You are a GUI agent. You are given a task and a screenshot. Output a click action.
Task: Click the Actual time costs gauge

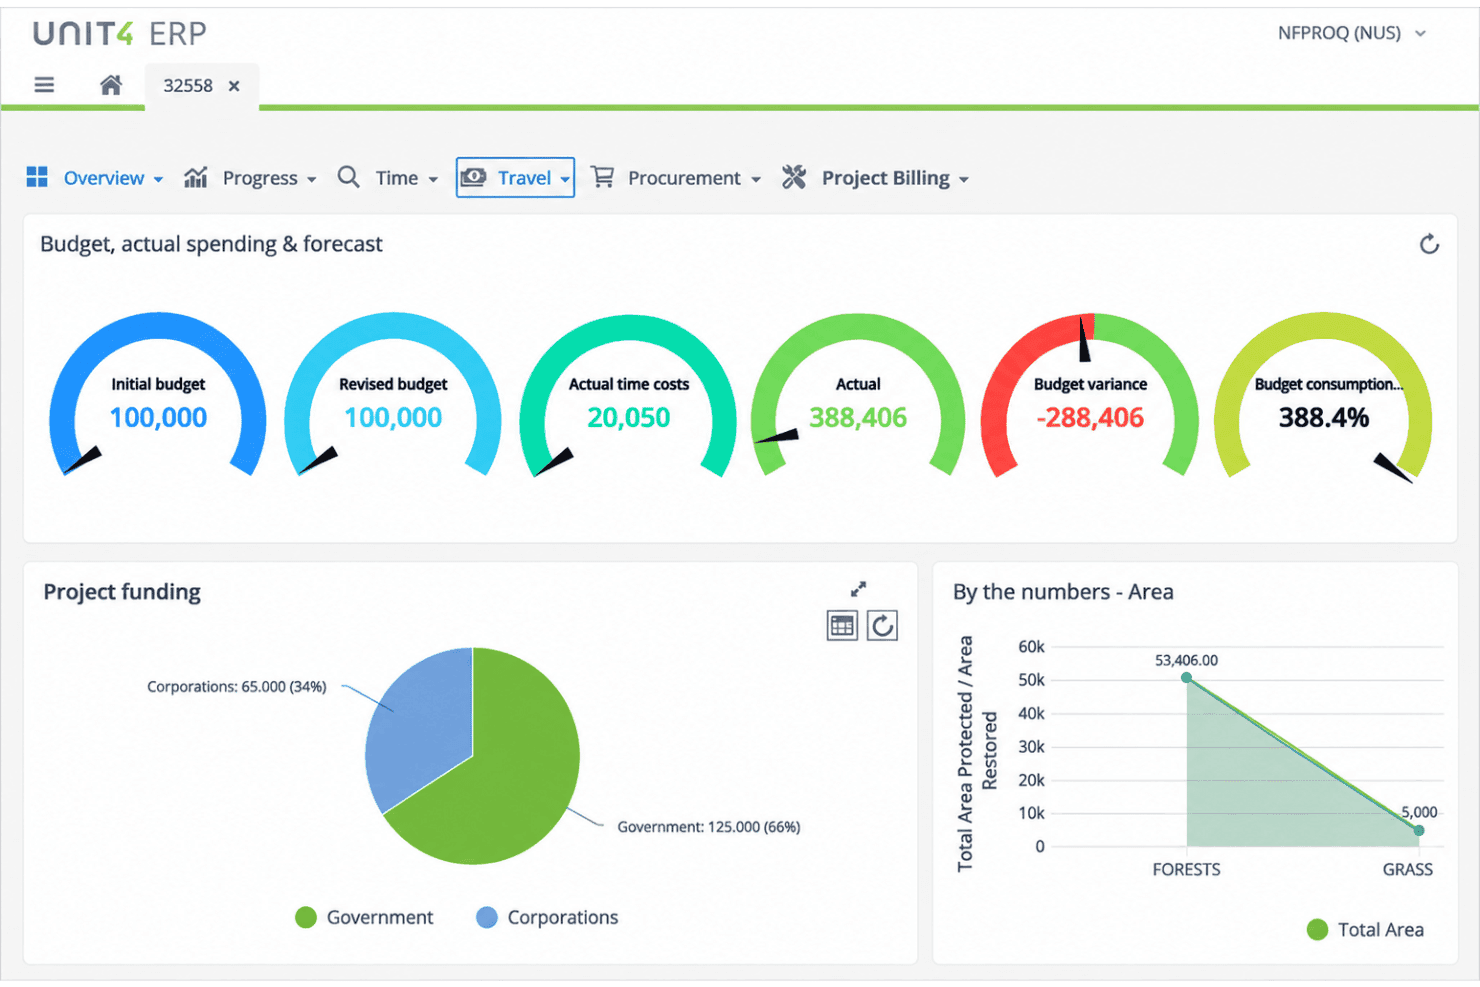tap(628, 395)
